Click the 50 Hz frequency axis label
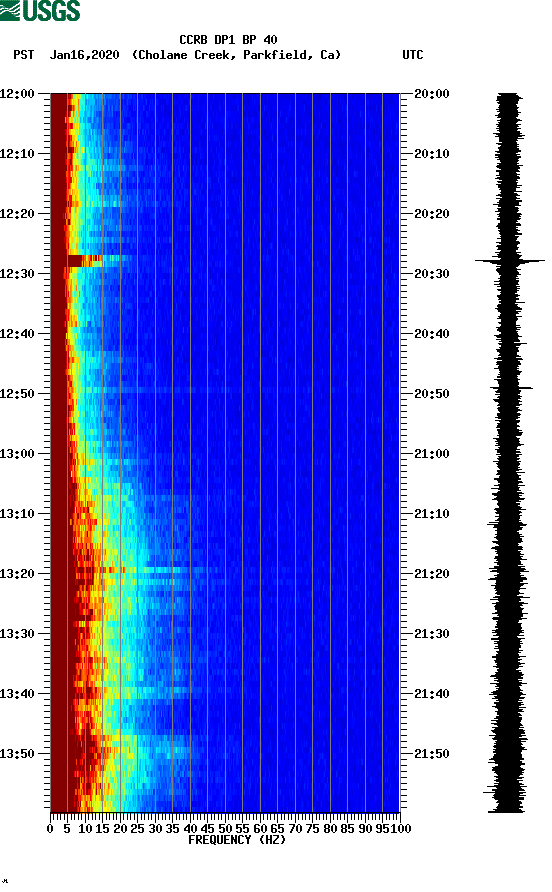 (225, 829)
